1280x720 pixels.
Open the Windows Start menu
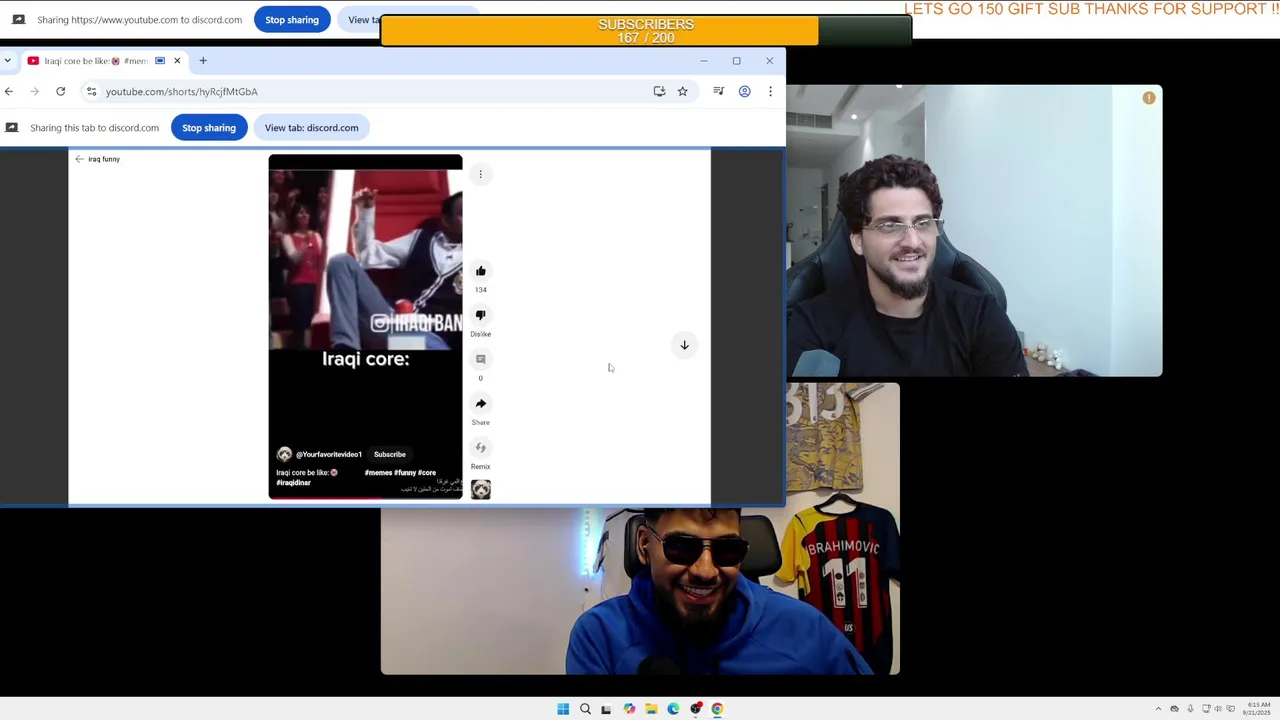563,709
